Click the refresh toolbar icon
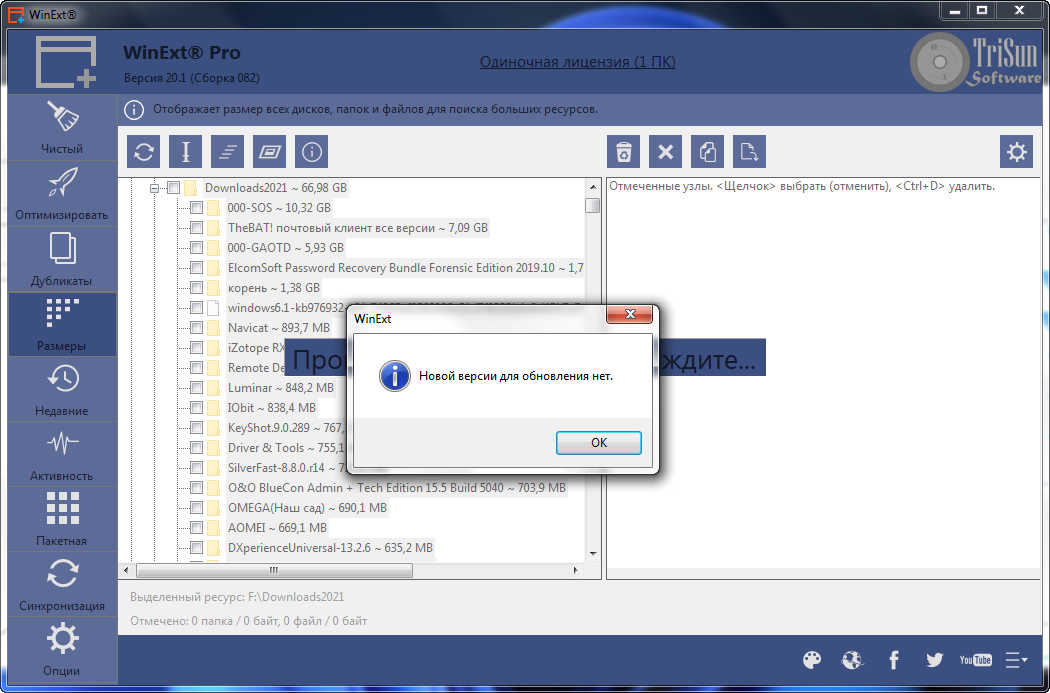1050x693 pixels. click(144, 152)
